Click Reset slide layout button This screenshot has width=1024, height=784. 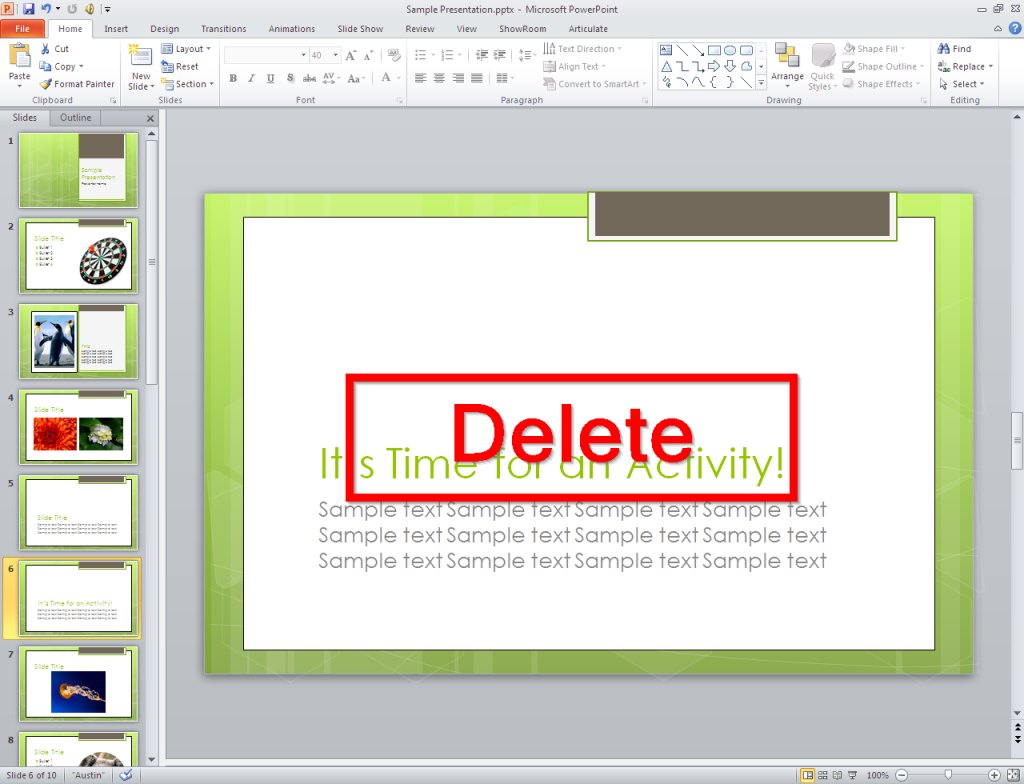pos(183,66)
